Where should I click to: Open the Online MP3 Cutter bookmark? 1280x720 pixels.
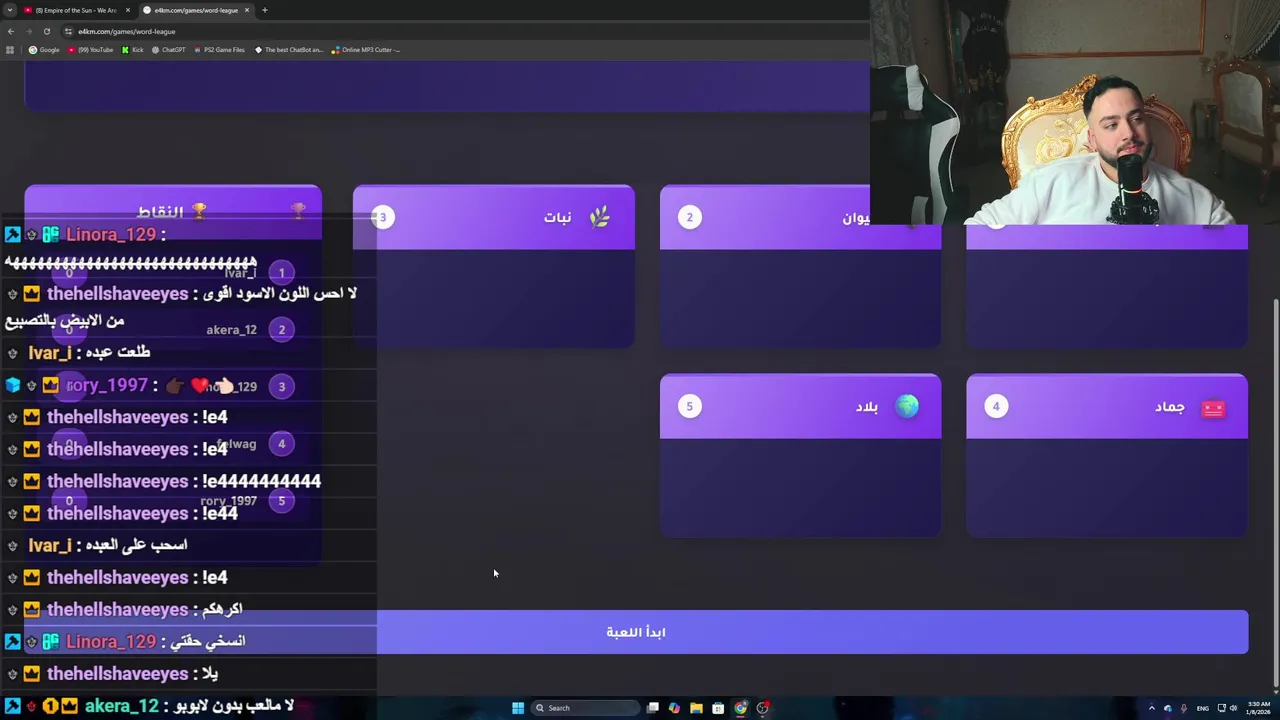click(366, 50)
